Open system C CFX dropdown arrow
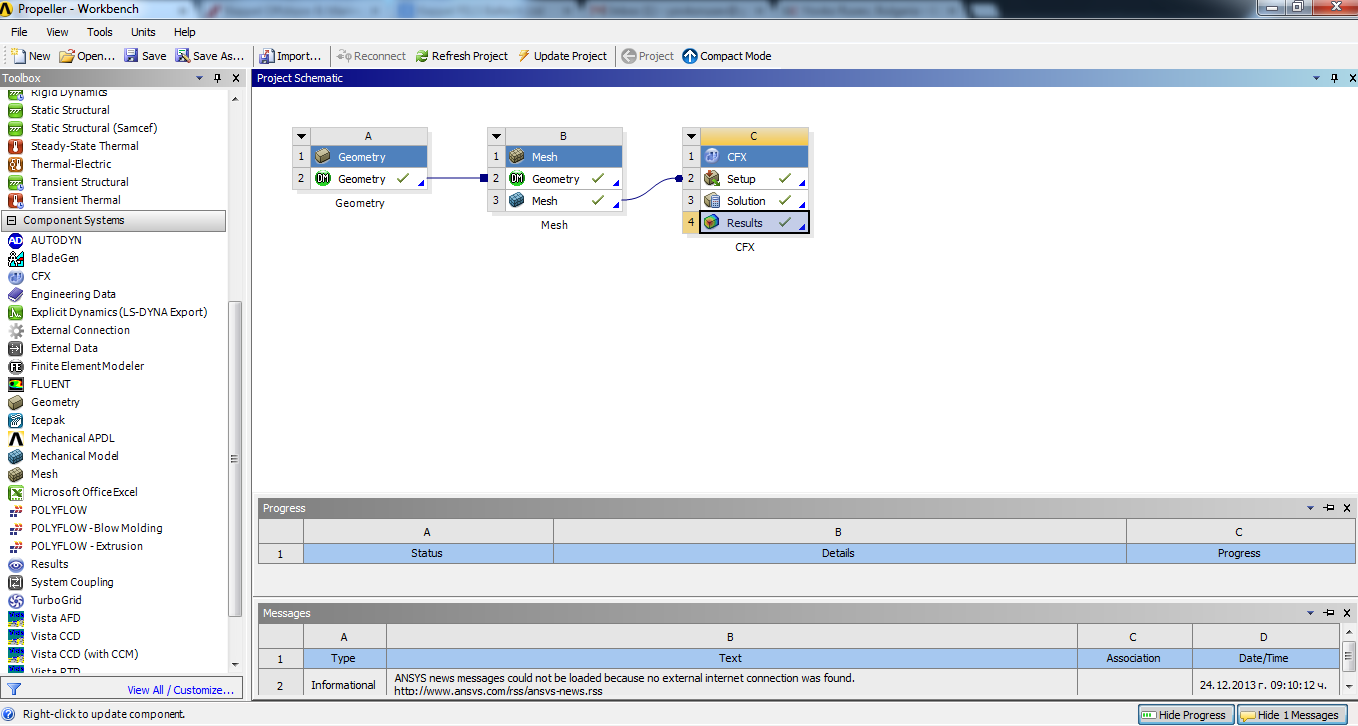Image resolution: width=1358 pixels, height=726 pixels. pyautogui.click(x=691, y=136)
